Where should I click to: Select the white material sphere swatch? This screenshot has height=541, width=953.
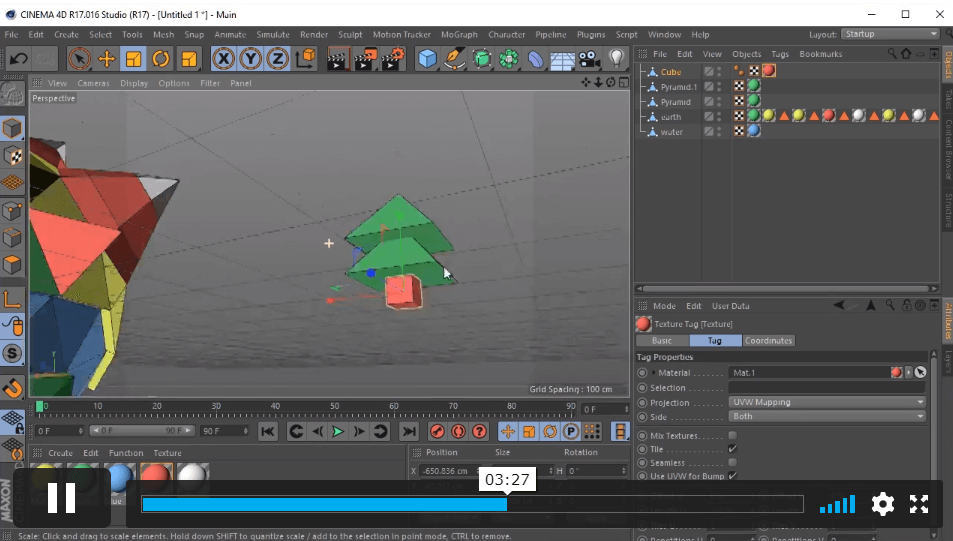193,478
